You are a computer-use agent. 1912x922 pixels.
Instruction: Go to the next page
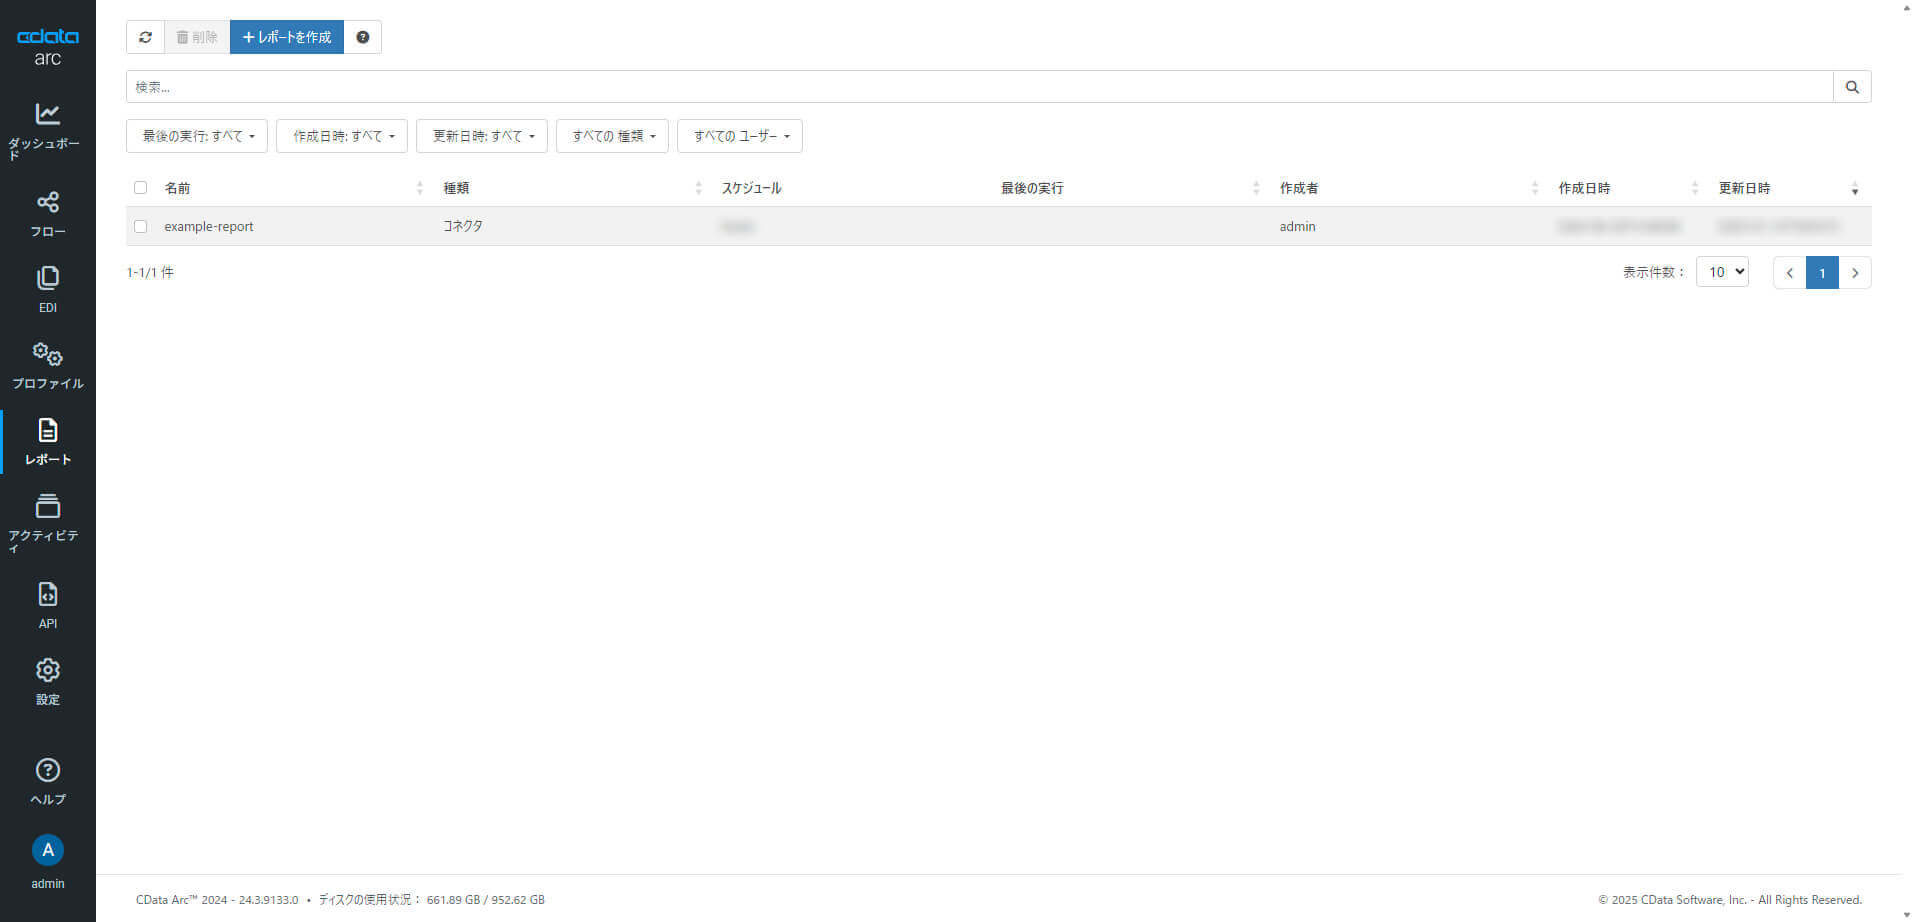click(x=1855, y=273)
